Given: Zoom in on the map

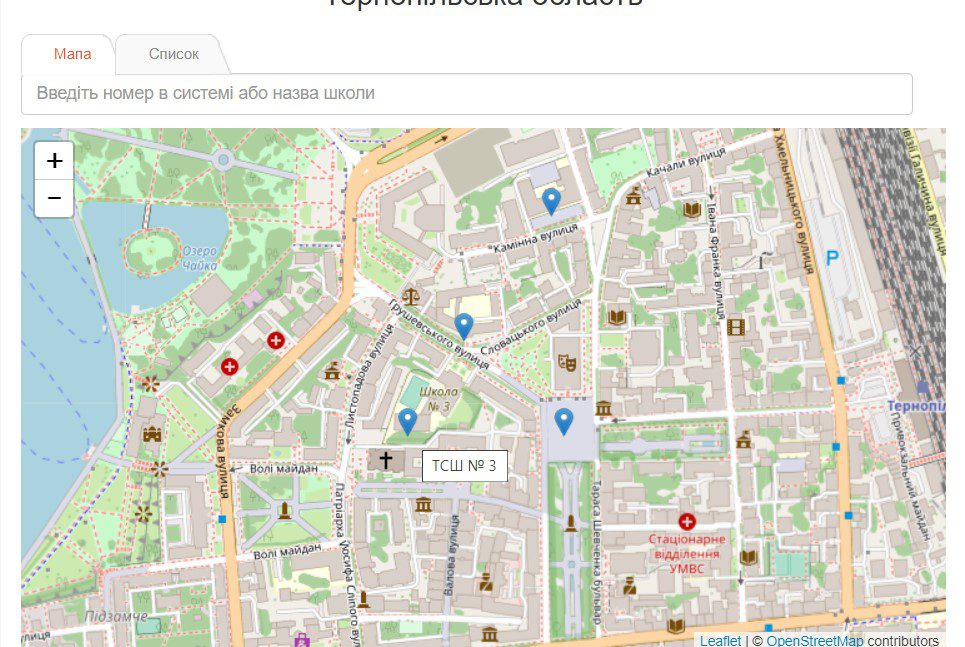Looking at the screenshot, I should point(54,161).
